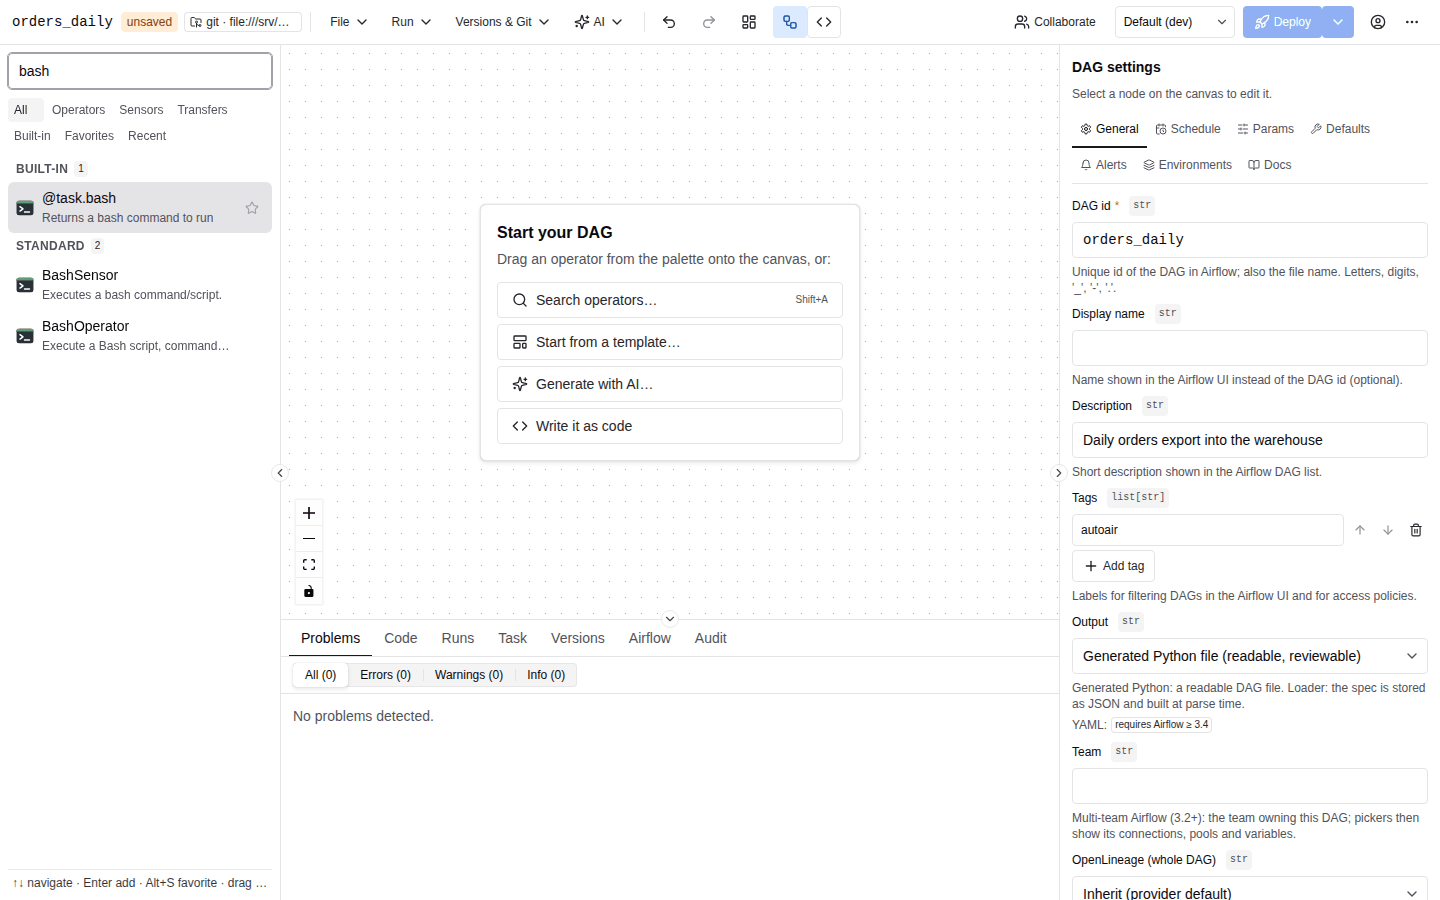Select the BashOperator palette entry
Screen dimensions: 1440x900
(x=140, y=335)
